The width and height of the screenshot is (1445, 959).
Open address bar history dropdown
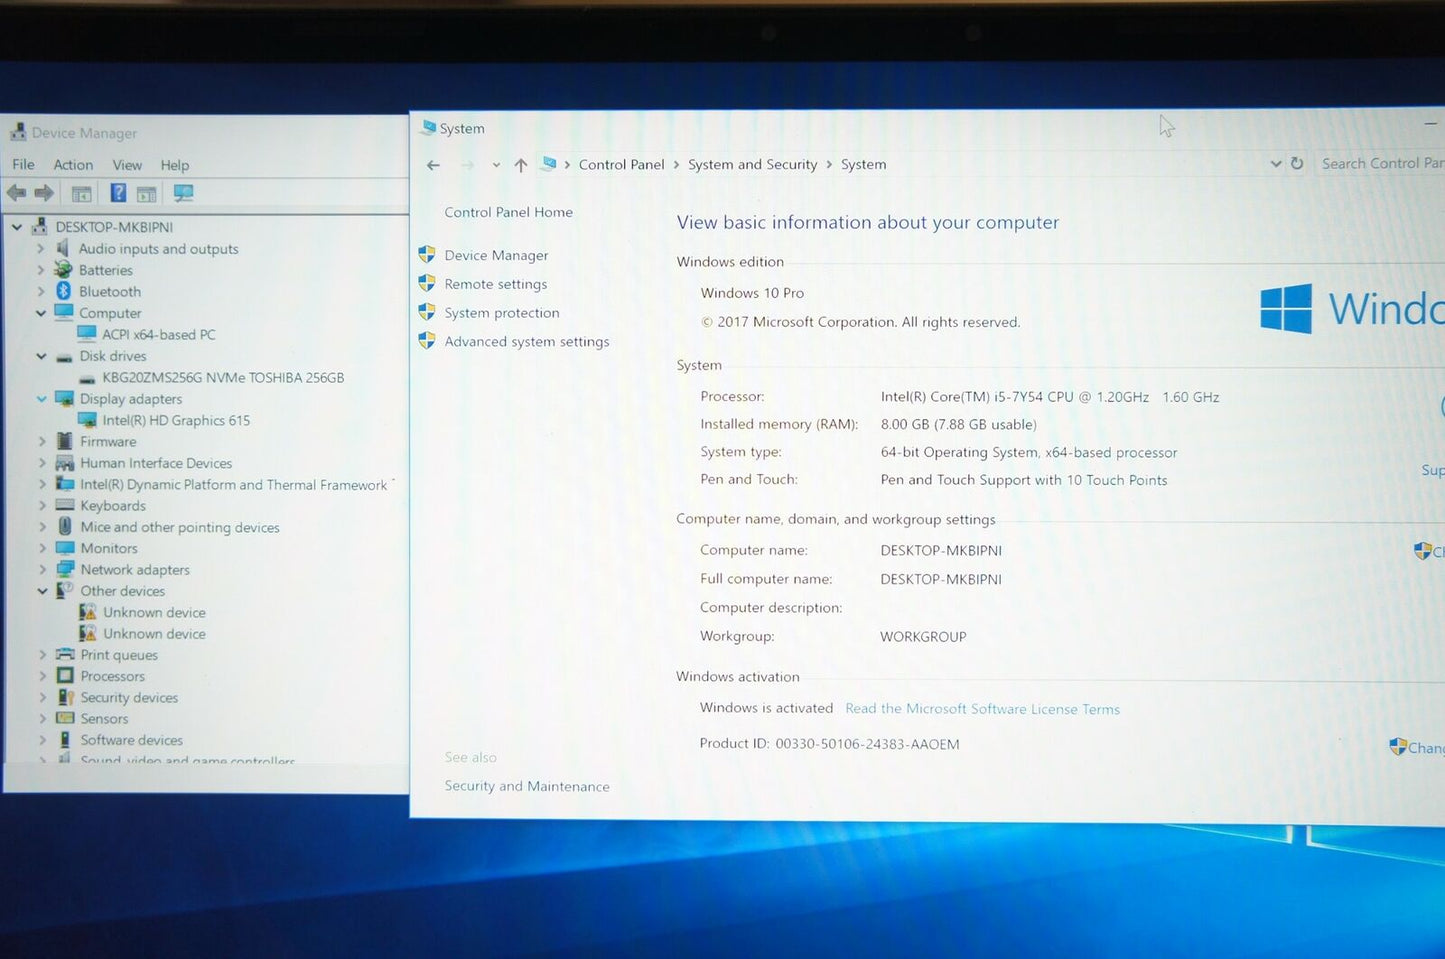pyautogui.click(x=1275, y=163)
